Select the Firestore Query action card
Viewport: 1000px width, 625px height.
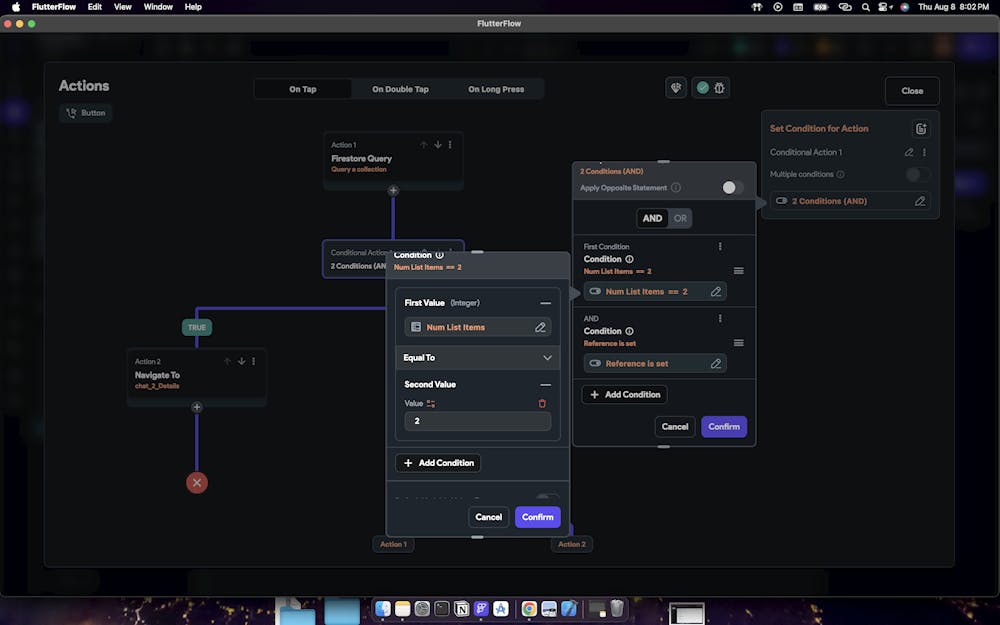pyautogui.click(x=393, y=159)
